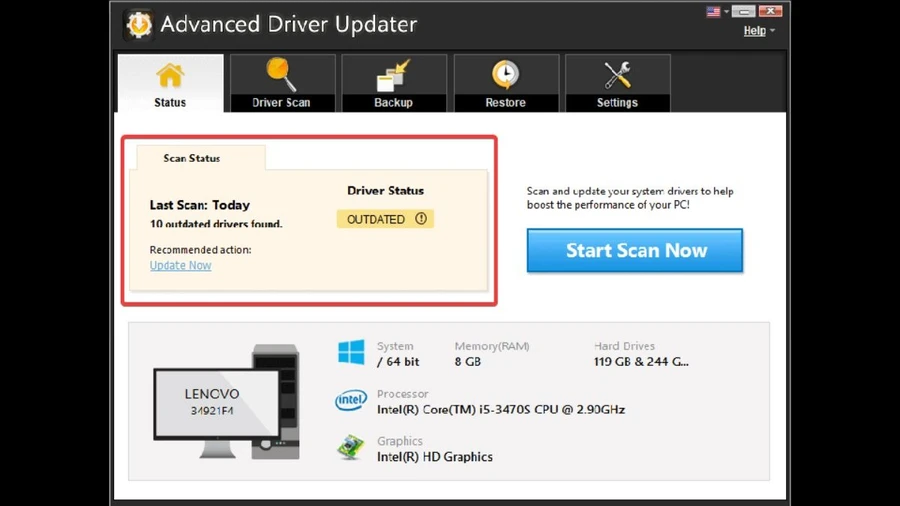900x506 pixels.
Task: Go to the Restore tab
Action: [506, 83]
